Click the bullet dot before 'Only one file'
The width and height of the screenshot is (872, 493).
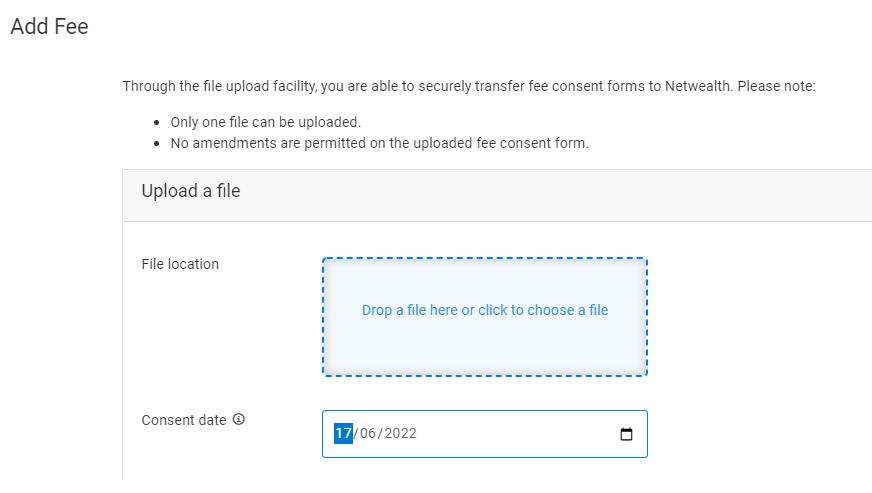click(x=158, y=123)
